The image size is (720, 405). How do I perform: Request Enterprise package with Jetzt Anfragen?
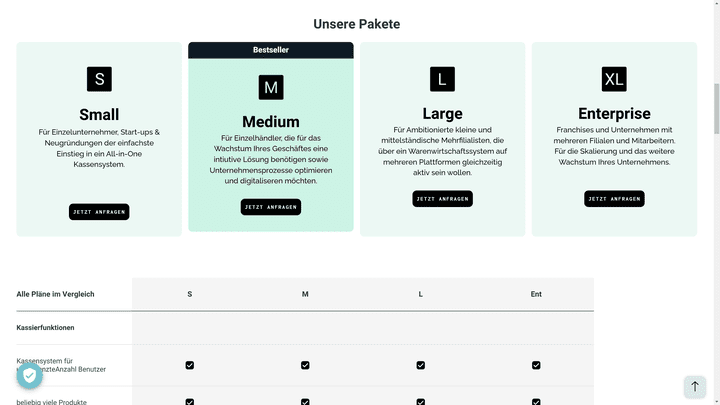coord(614,199)
